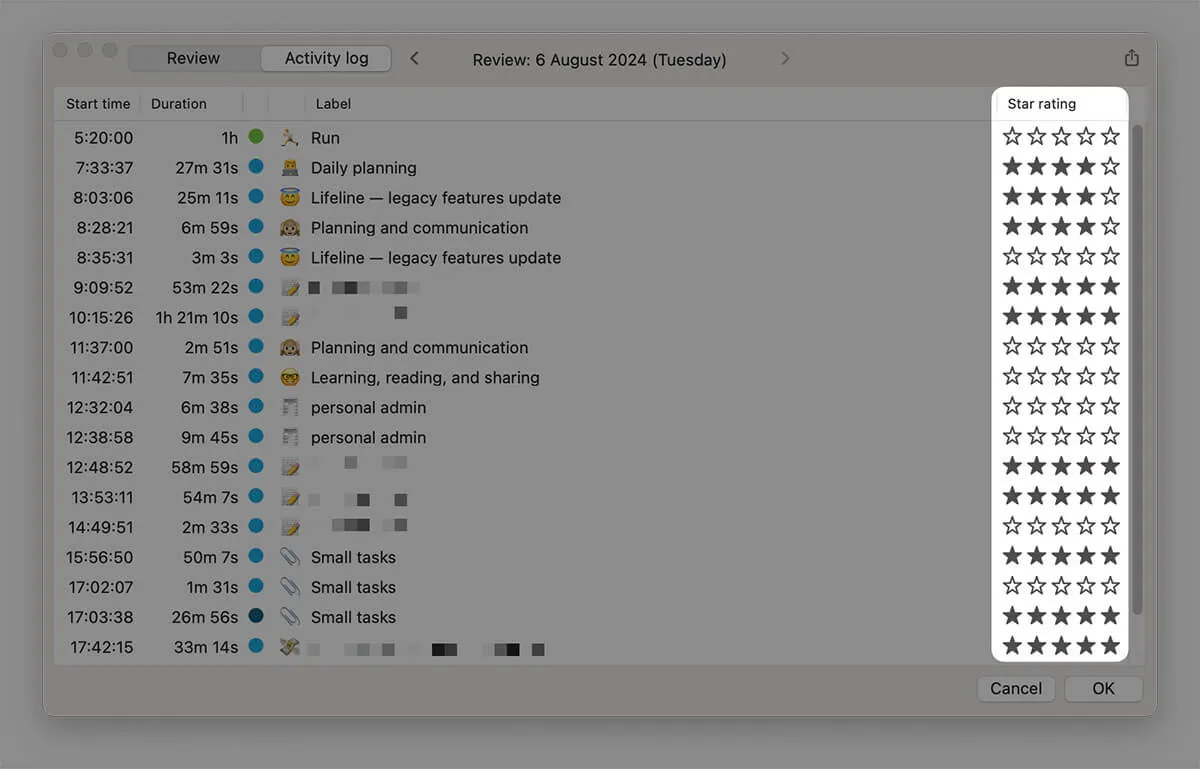1200x769 pixels.
Task: Click the vertical scrollbar of the activity list
Action: 1136,370
